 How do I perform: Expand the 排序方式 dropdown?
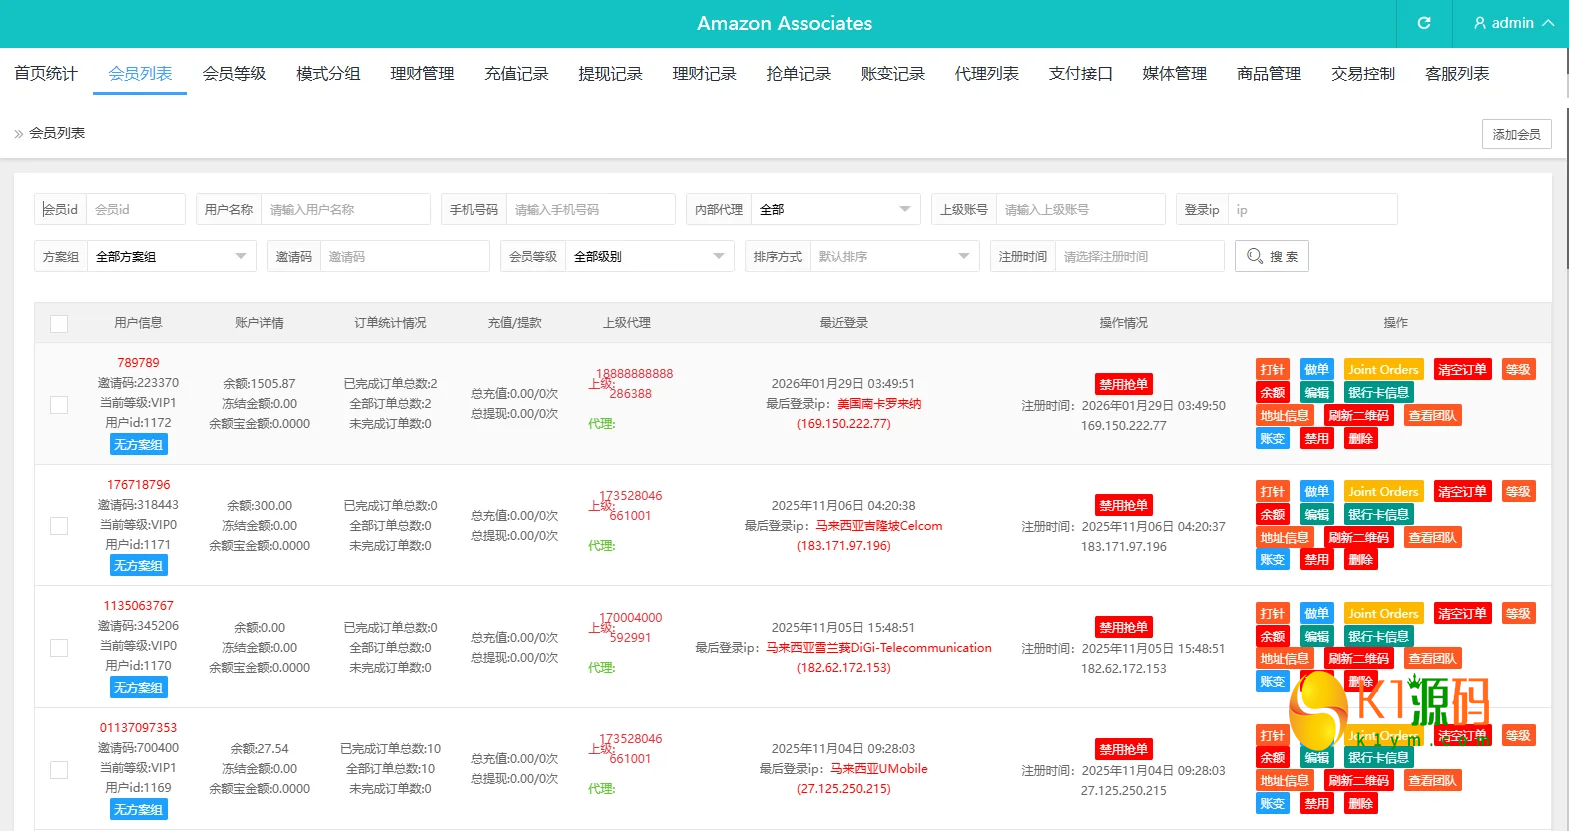pos(895,256)
